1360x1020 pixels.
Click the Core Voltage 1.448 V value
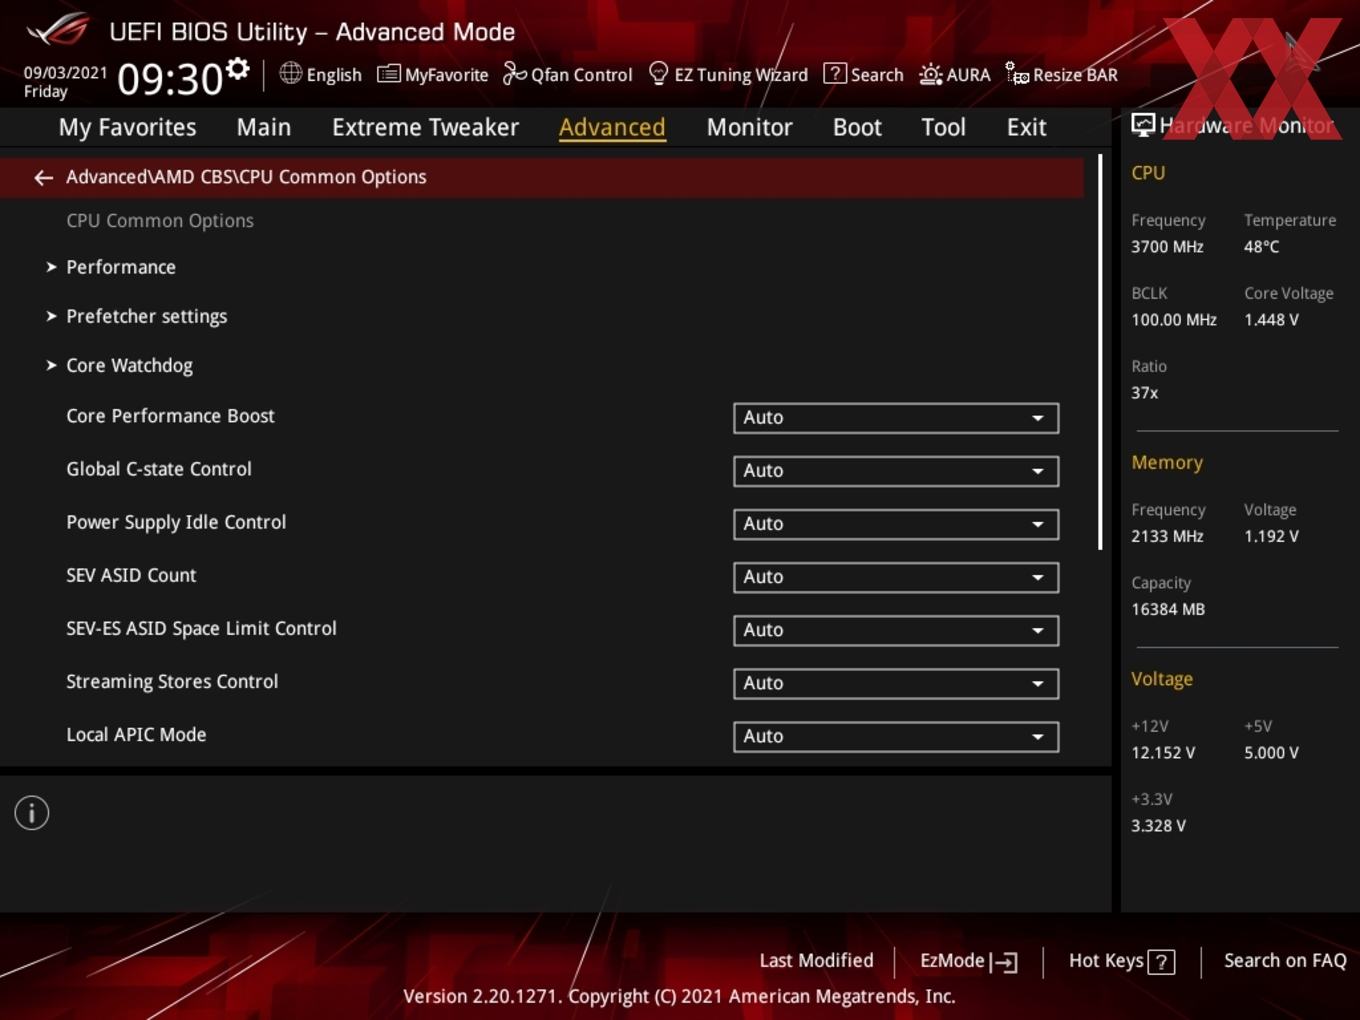tap(1271, 320)
